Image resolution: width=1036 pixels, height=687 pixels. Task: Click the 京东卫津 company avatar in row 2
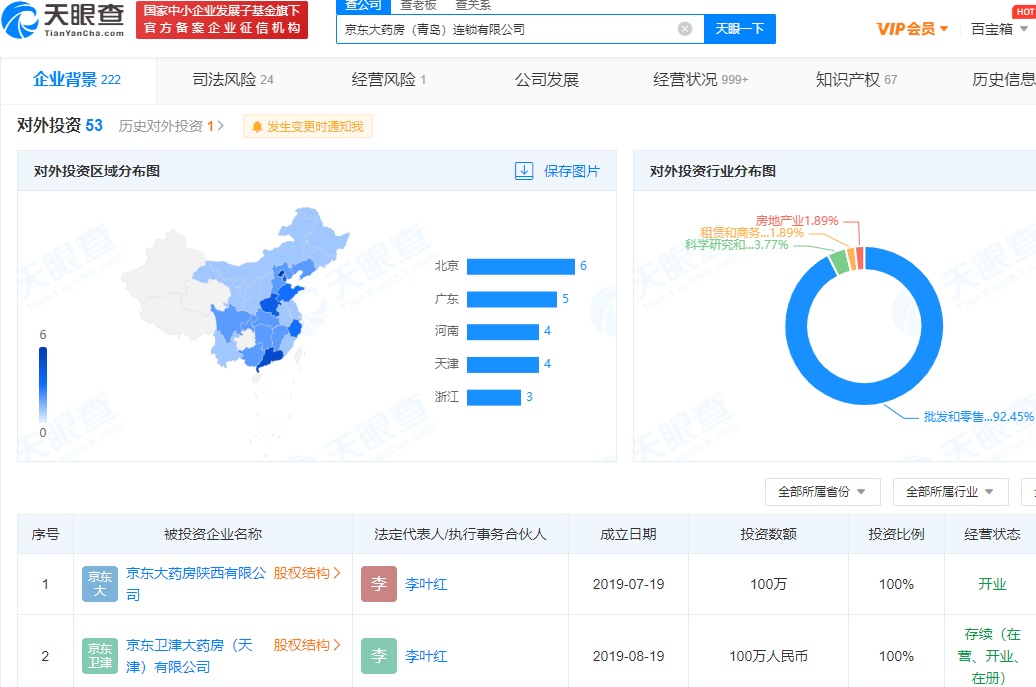click(x=100, y=656)
